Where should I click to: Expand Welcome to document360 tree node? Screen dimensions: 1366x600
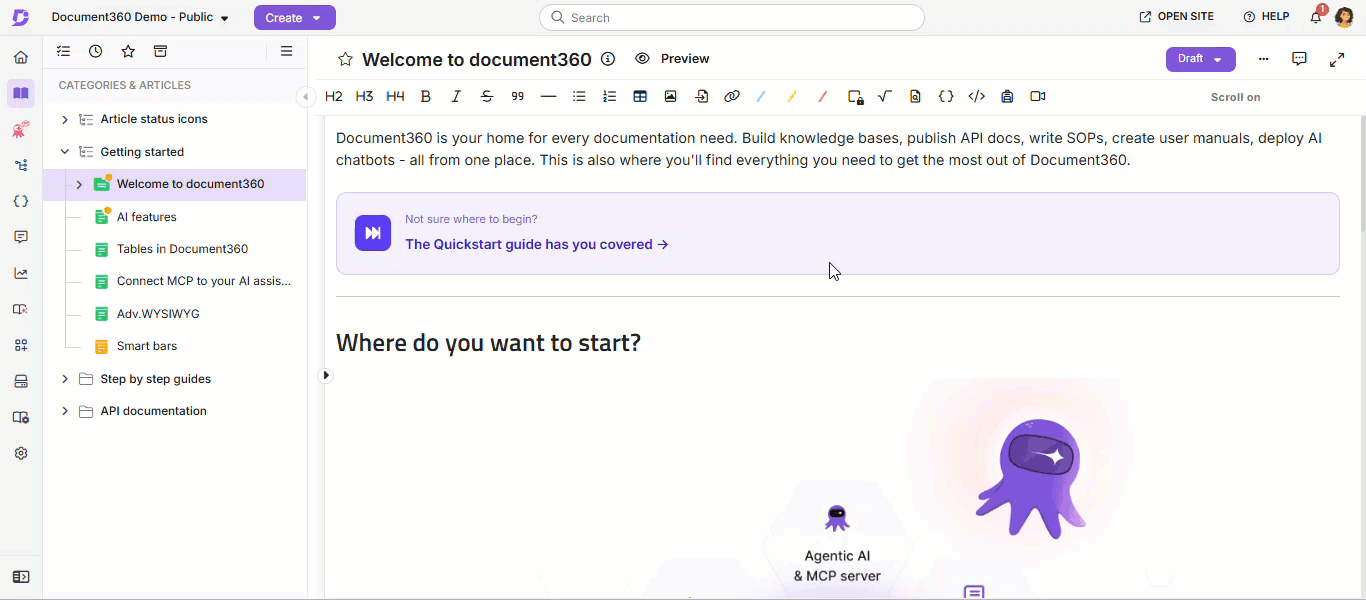[79, 184]
